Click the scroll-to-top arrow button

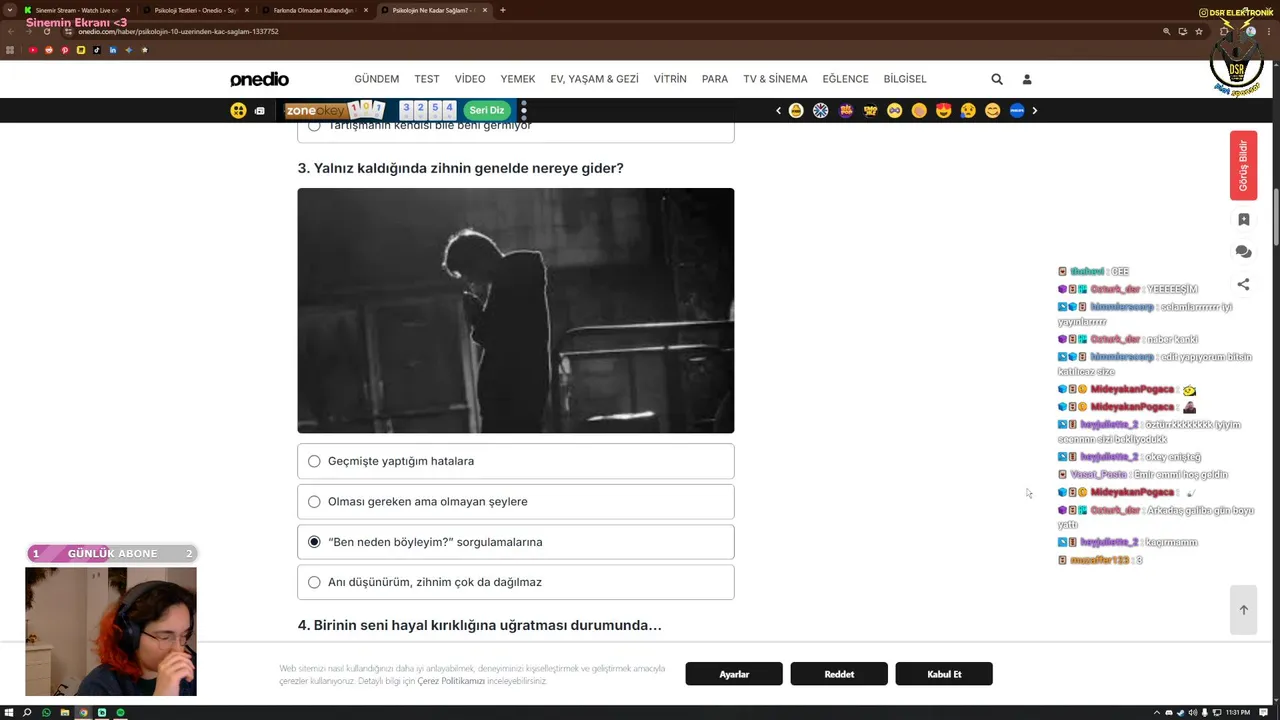pyautogui.click(x=1243, y=610)
